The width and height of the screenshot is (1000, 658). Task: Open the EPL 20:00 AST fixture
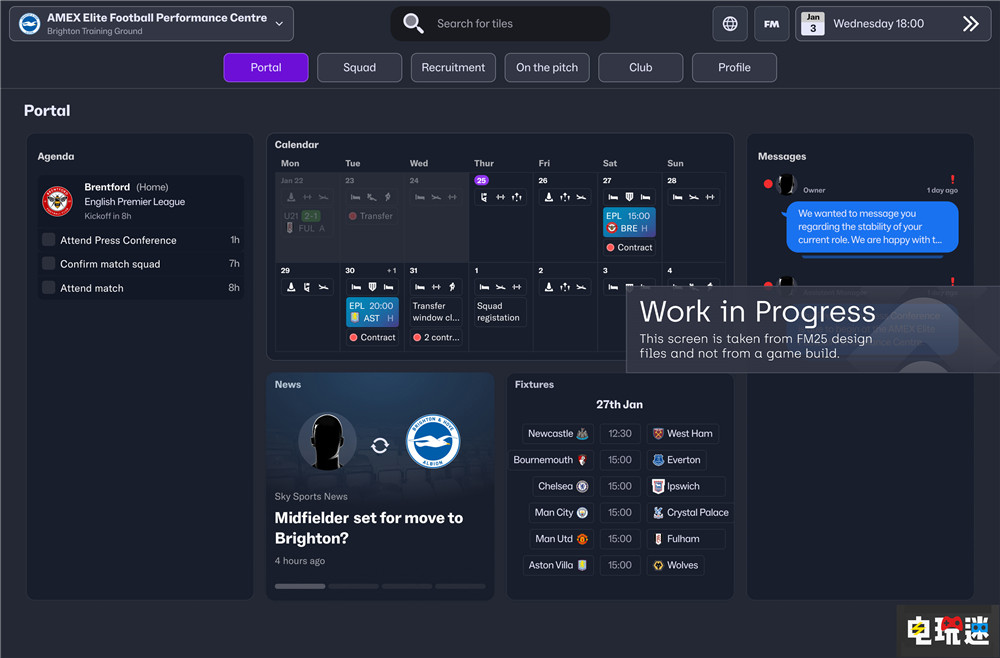(x=372, y=312)
